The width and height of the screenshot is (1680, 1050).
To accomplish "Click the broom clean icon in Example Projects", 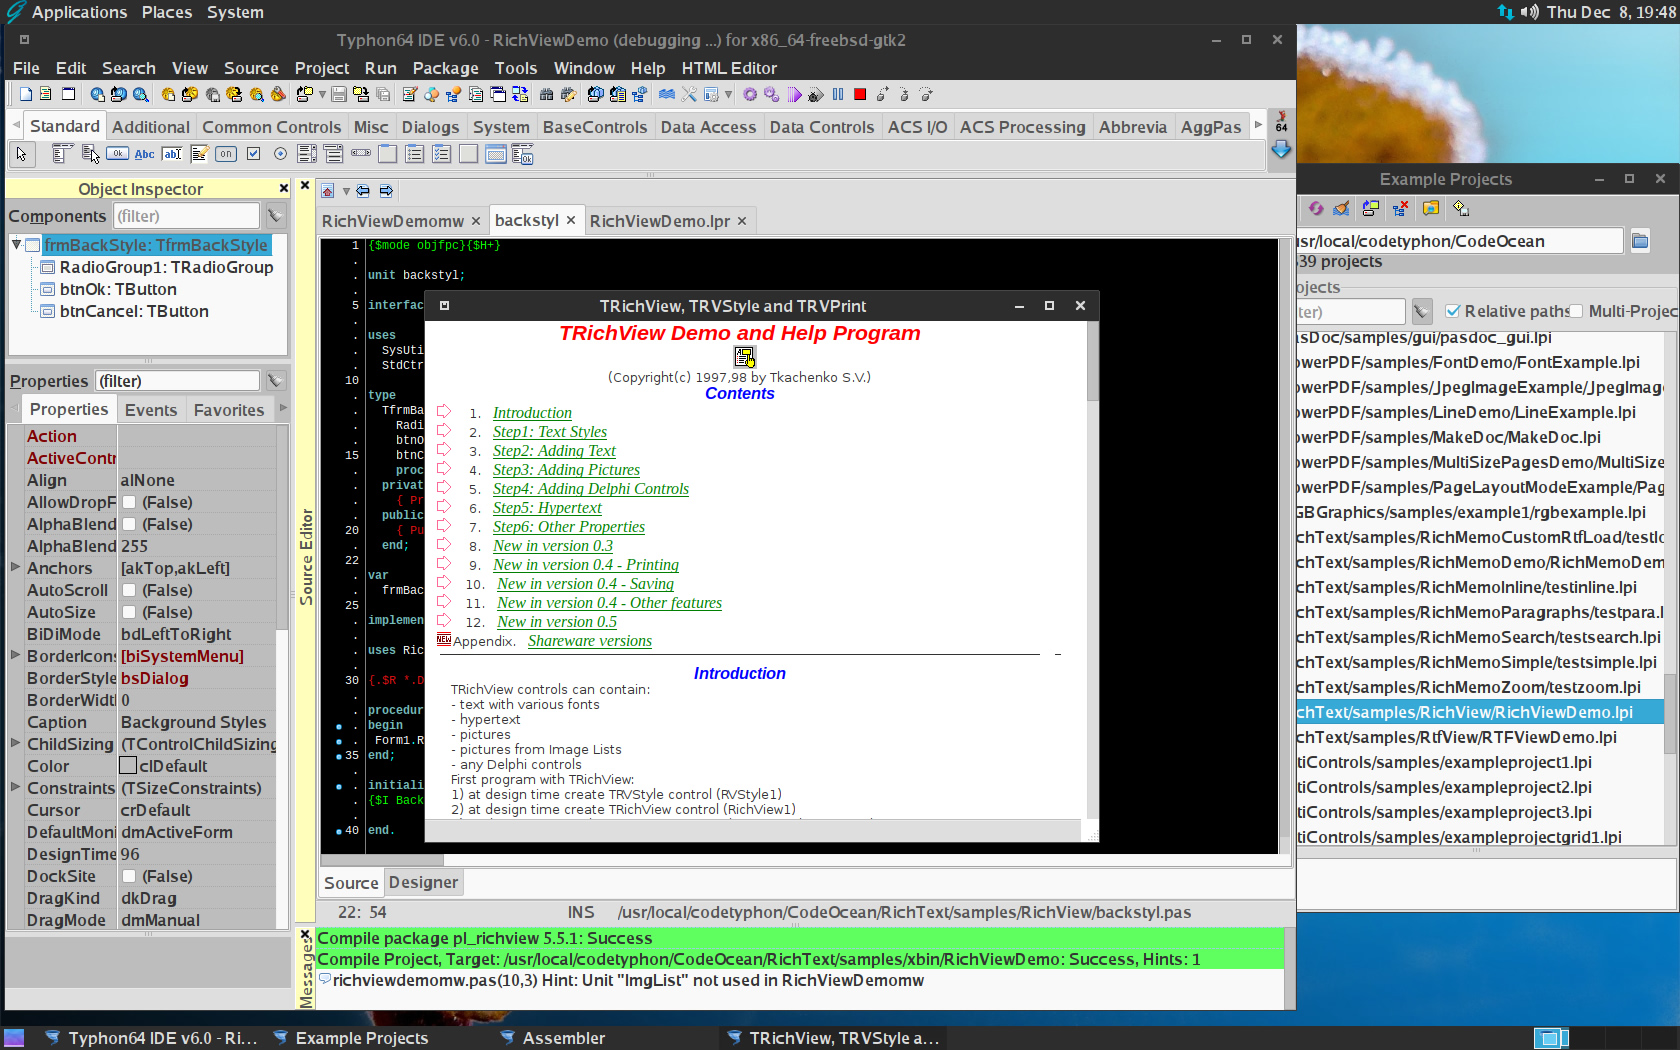I will [1342, 208].
